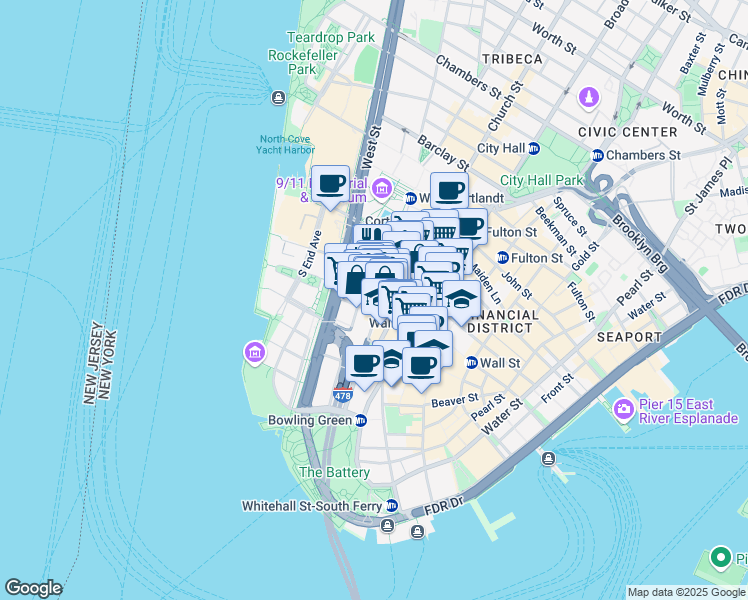Click the Front St street label

tap(557, 389)
